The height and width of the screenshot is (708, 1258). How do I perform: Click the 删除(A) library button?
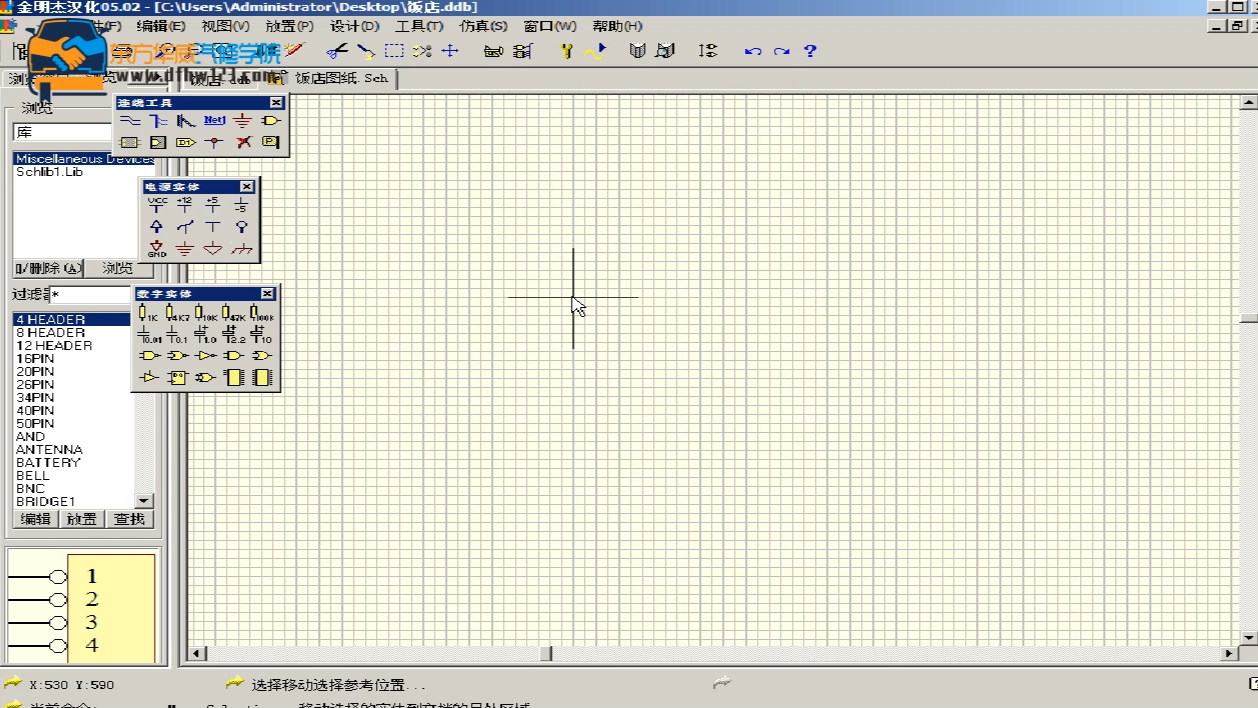48,268
